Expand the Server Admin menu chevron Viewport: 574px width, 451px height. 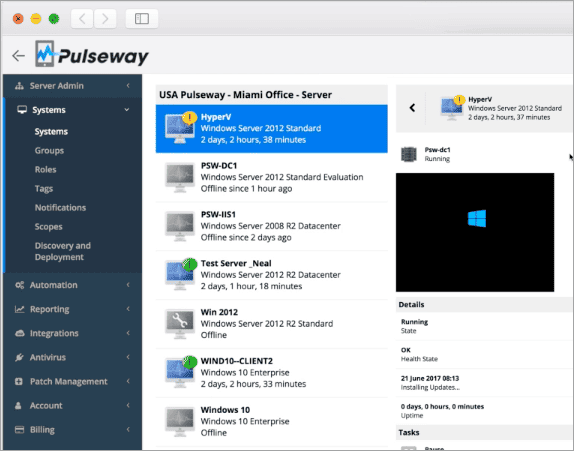click(128, 86)
